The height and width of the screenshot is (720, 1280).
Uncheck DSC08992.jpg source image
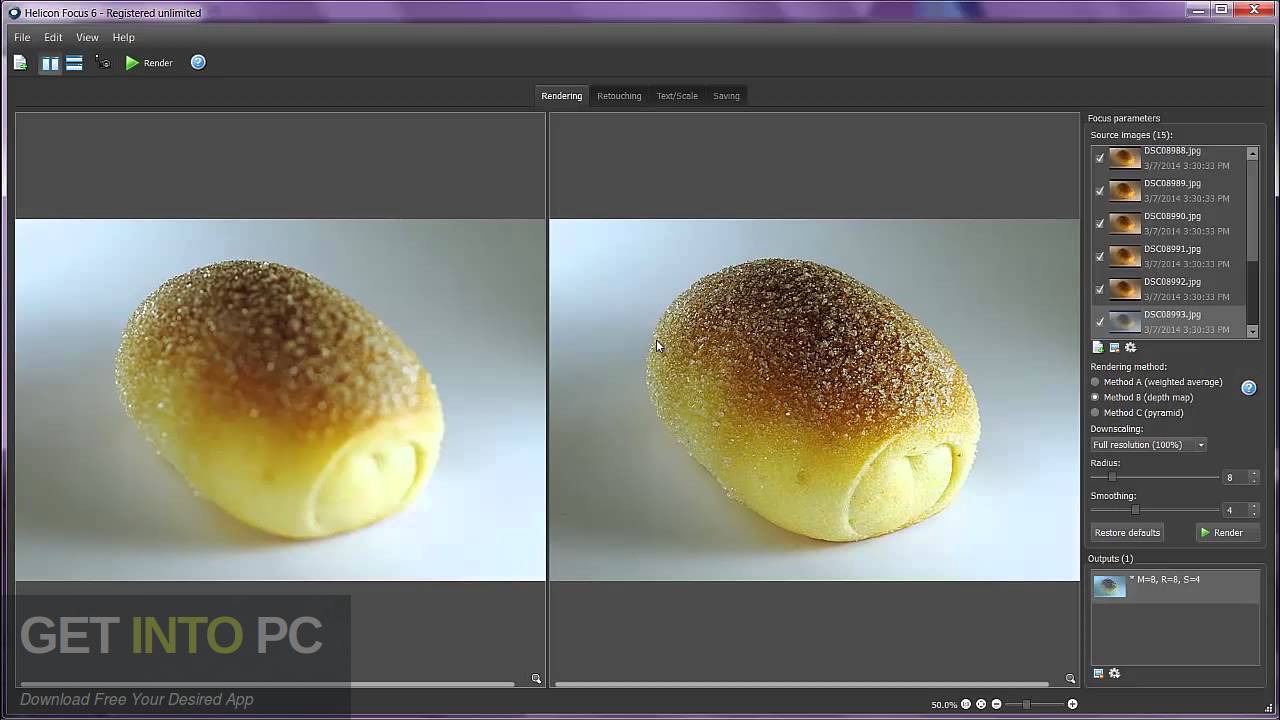pyautogui.click(x=1100, y=290)
